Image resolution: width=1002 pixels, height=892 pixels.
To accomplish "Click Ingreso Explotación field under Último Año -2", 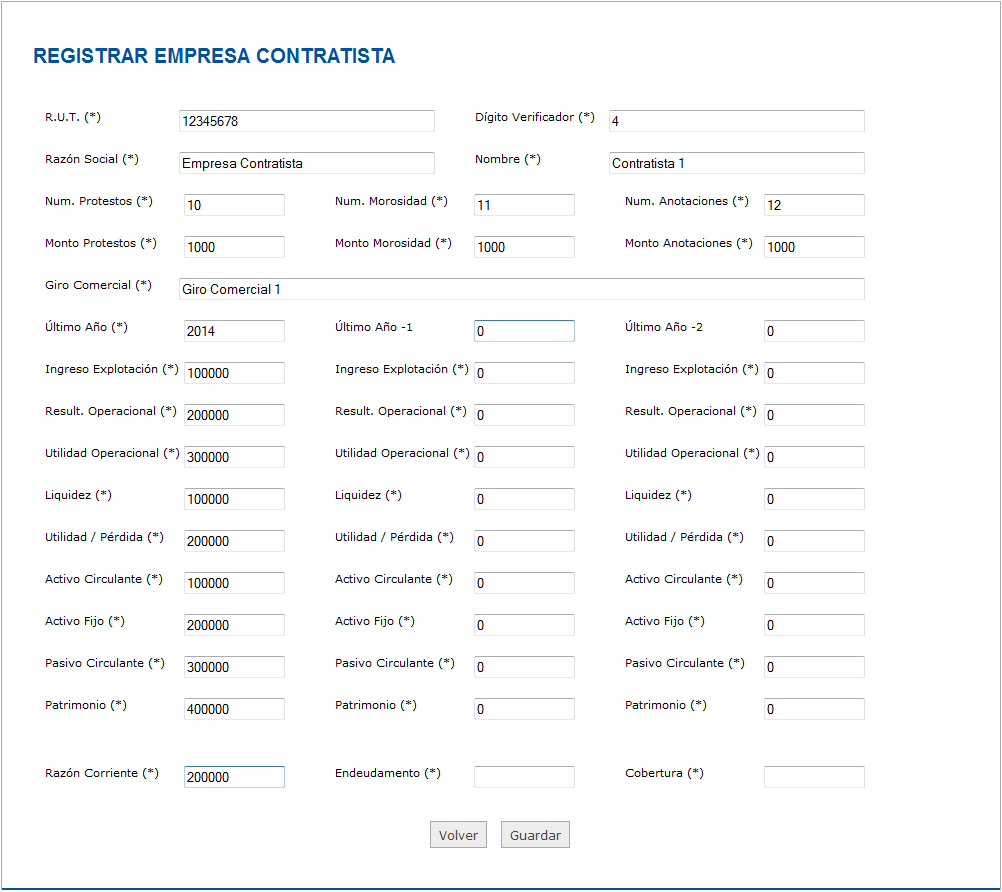I will coord(814,373).
